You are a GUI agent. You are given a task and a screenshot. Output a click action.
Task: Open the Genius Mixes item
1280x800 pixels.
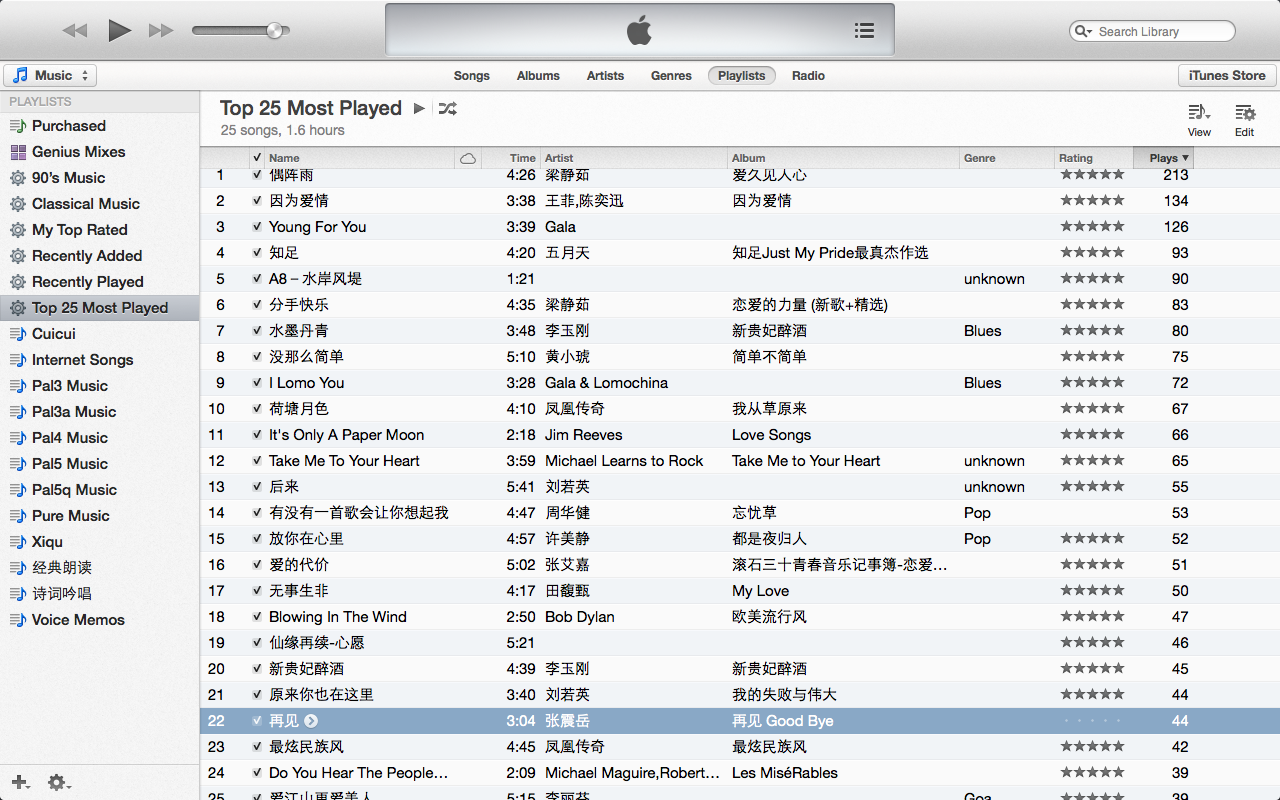click(x=100, y=152)
